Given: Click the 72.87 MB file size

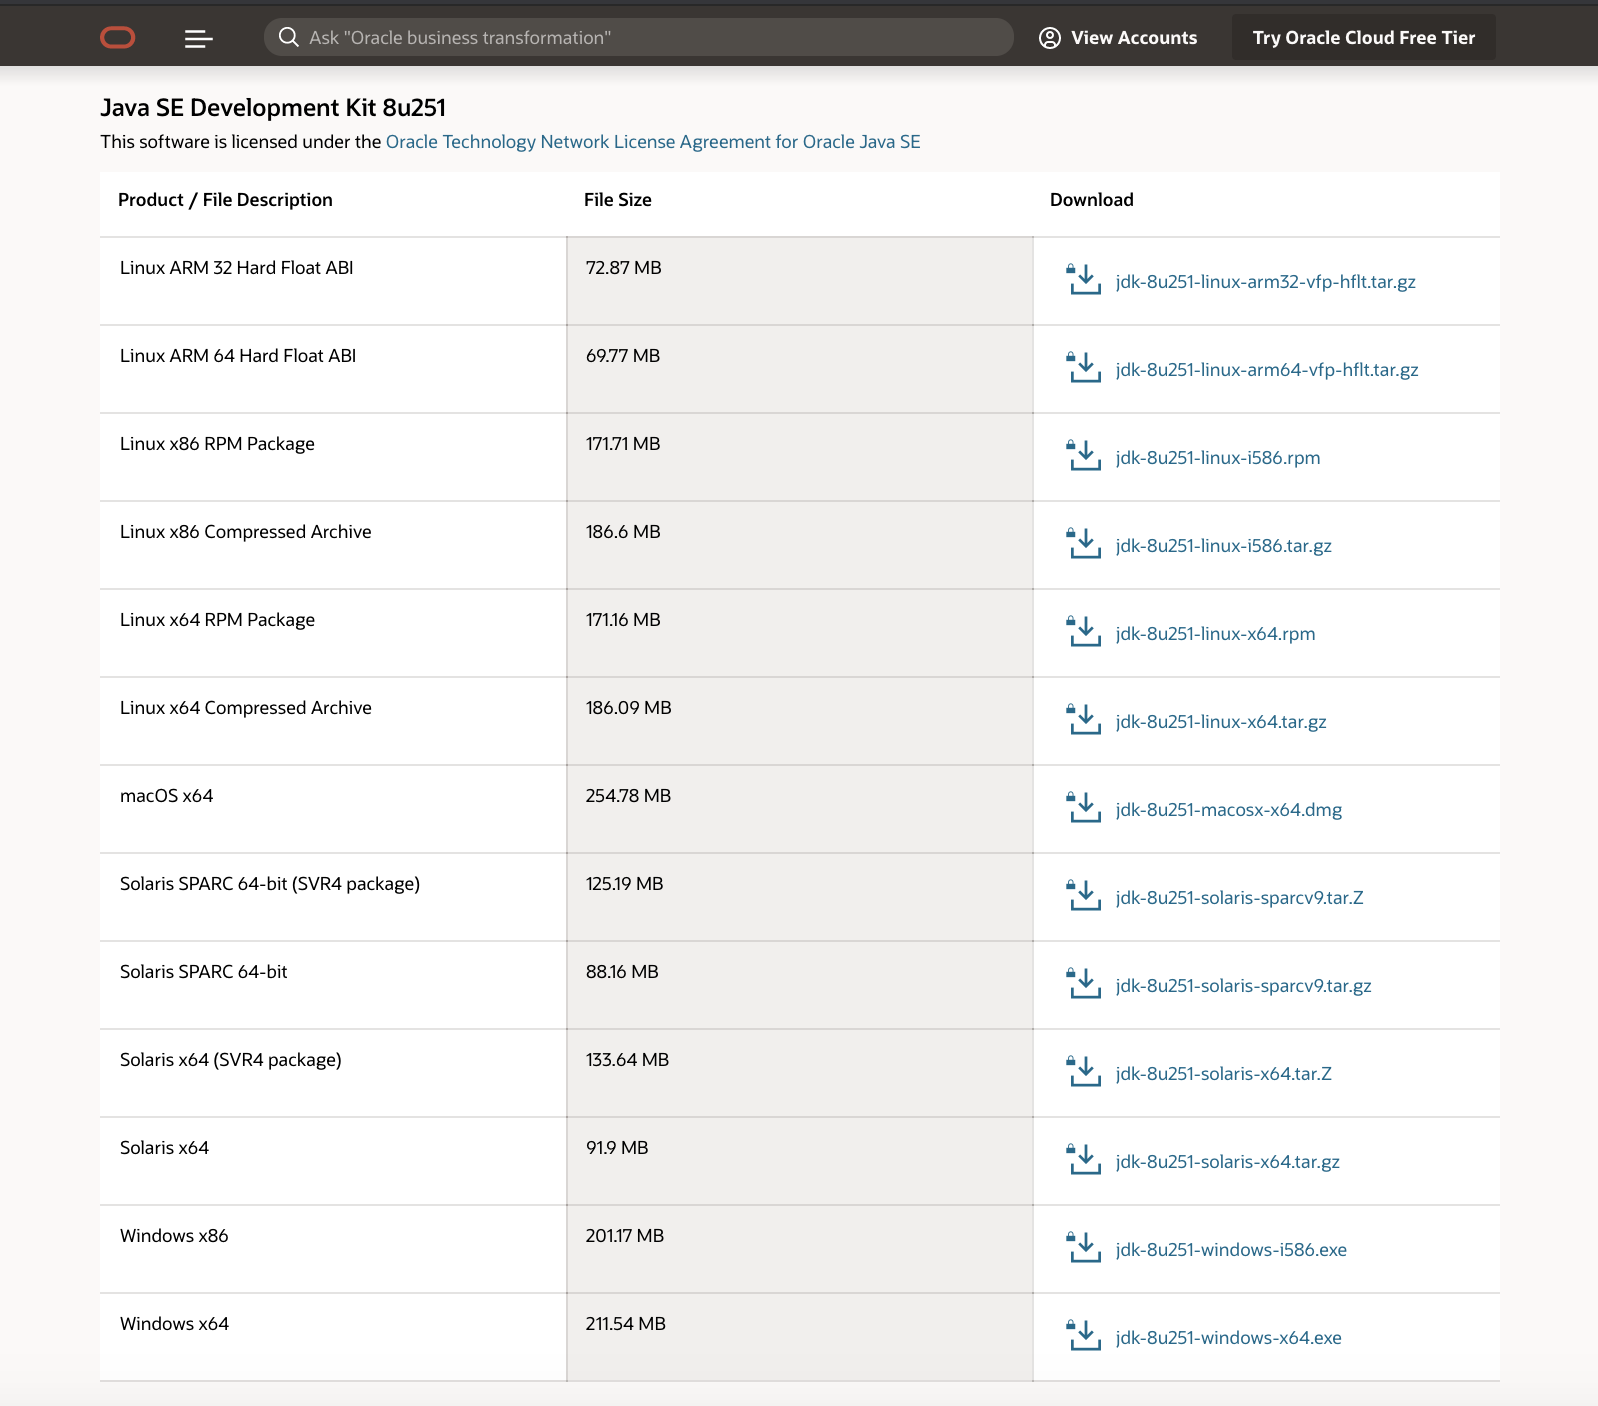Looking at the screenshot, I should [624, 268].
